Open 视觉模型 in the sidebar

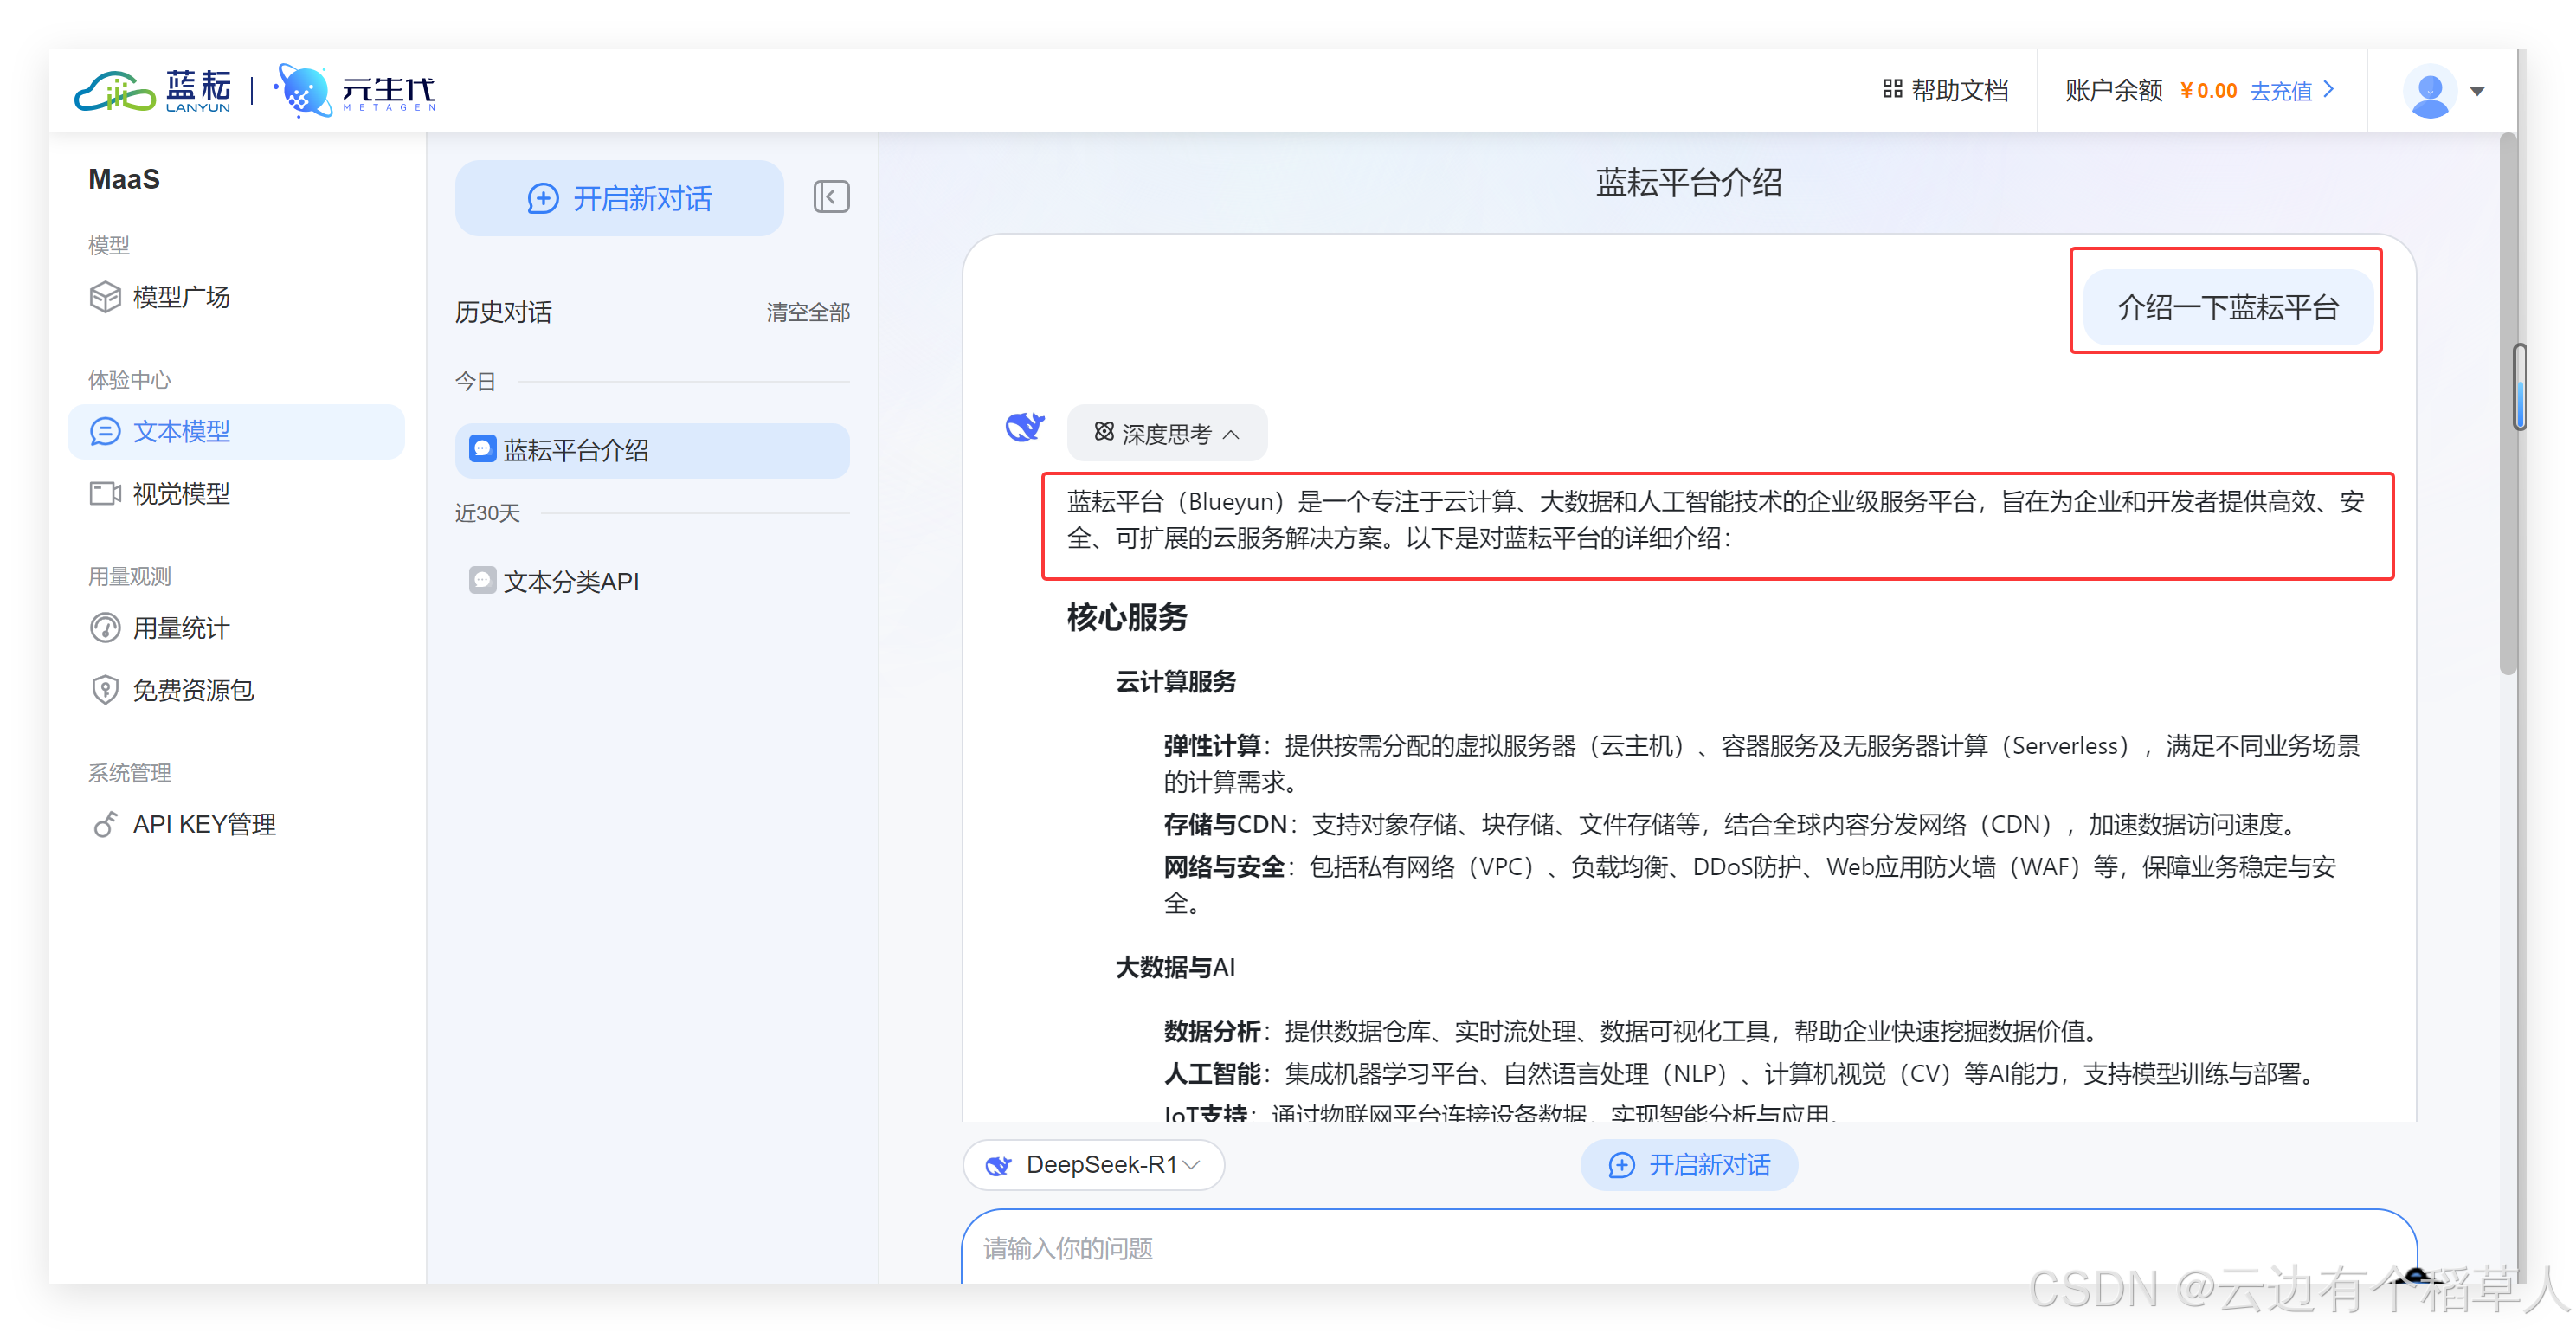pyautogui.click(x=180, y=493)
